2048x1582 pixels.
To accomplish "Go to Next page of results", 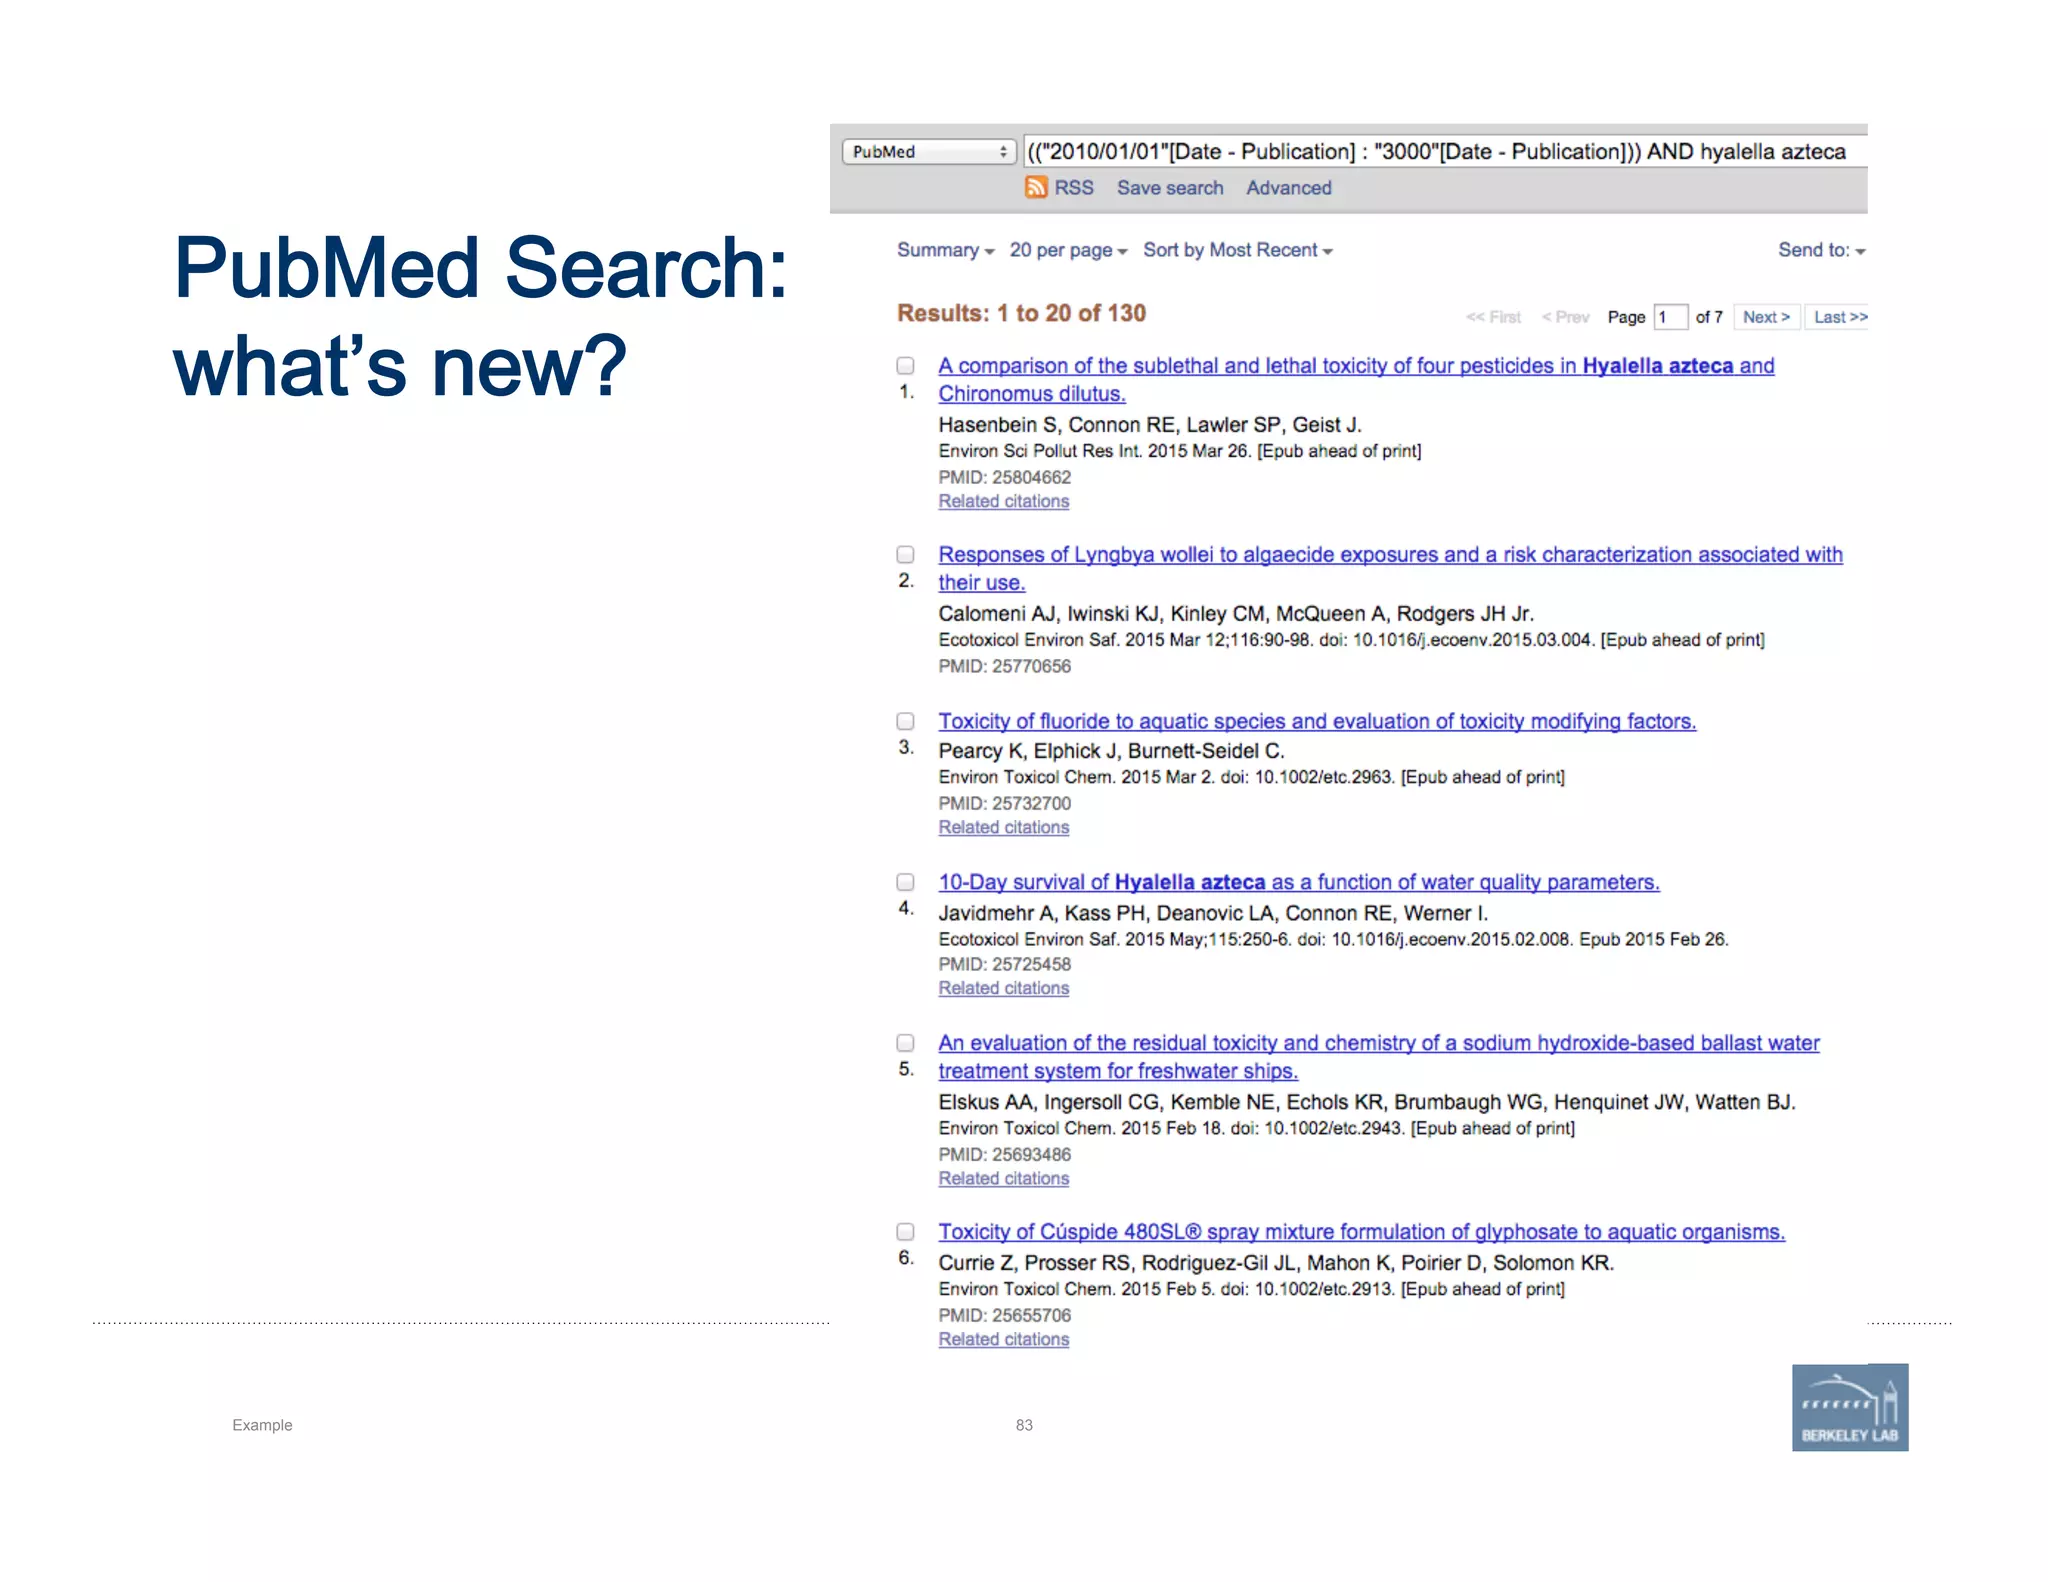I will pos(1766,317).
